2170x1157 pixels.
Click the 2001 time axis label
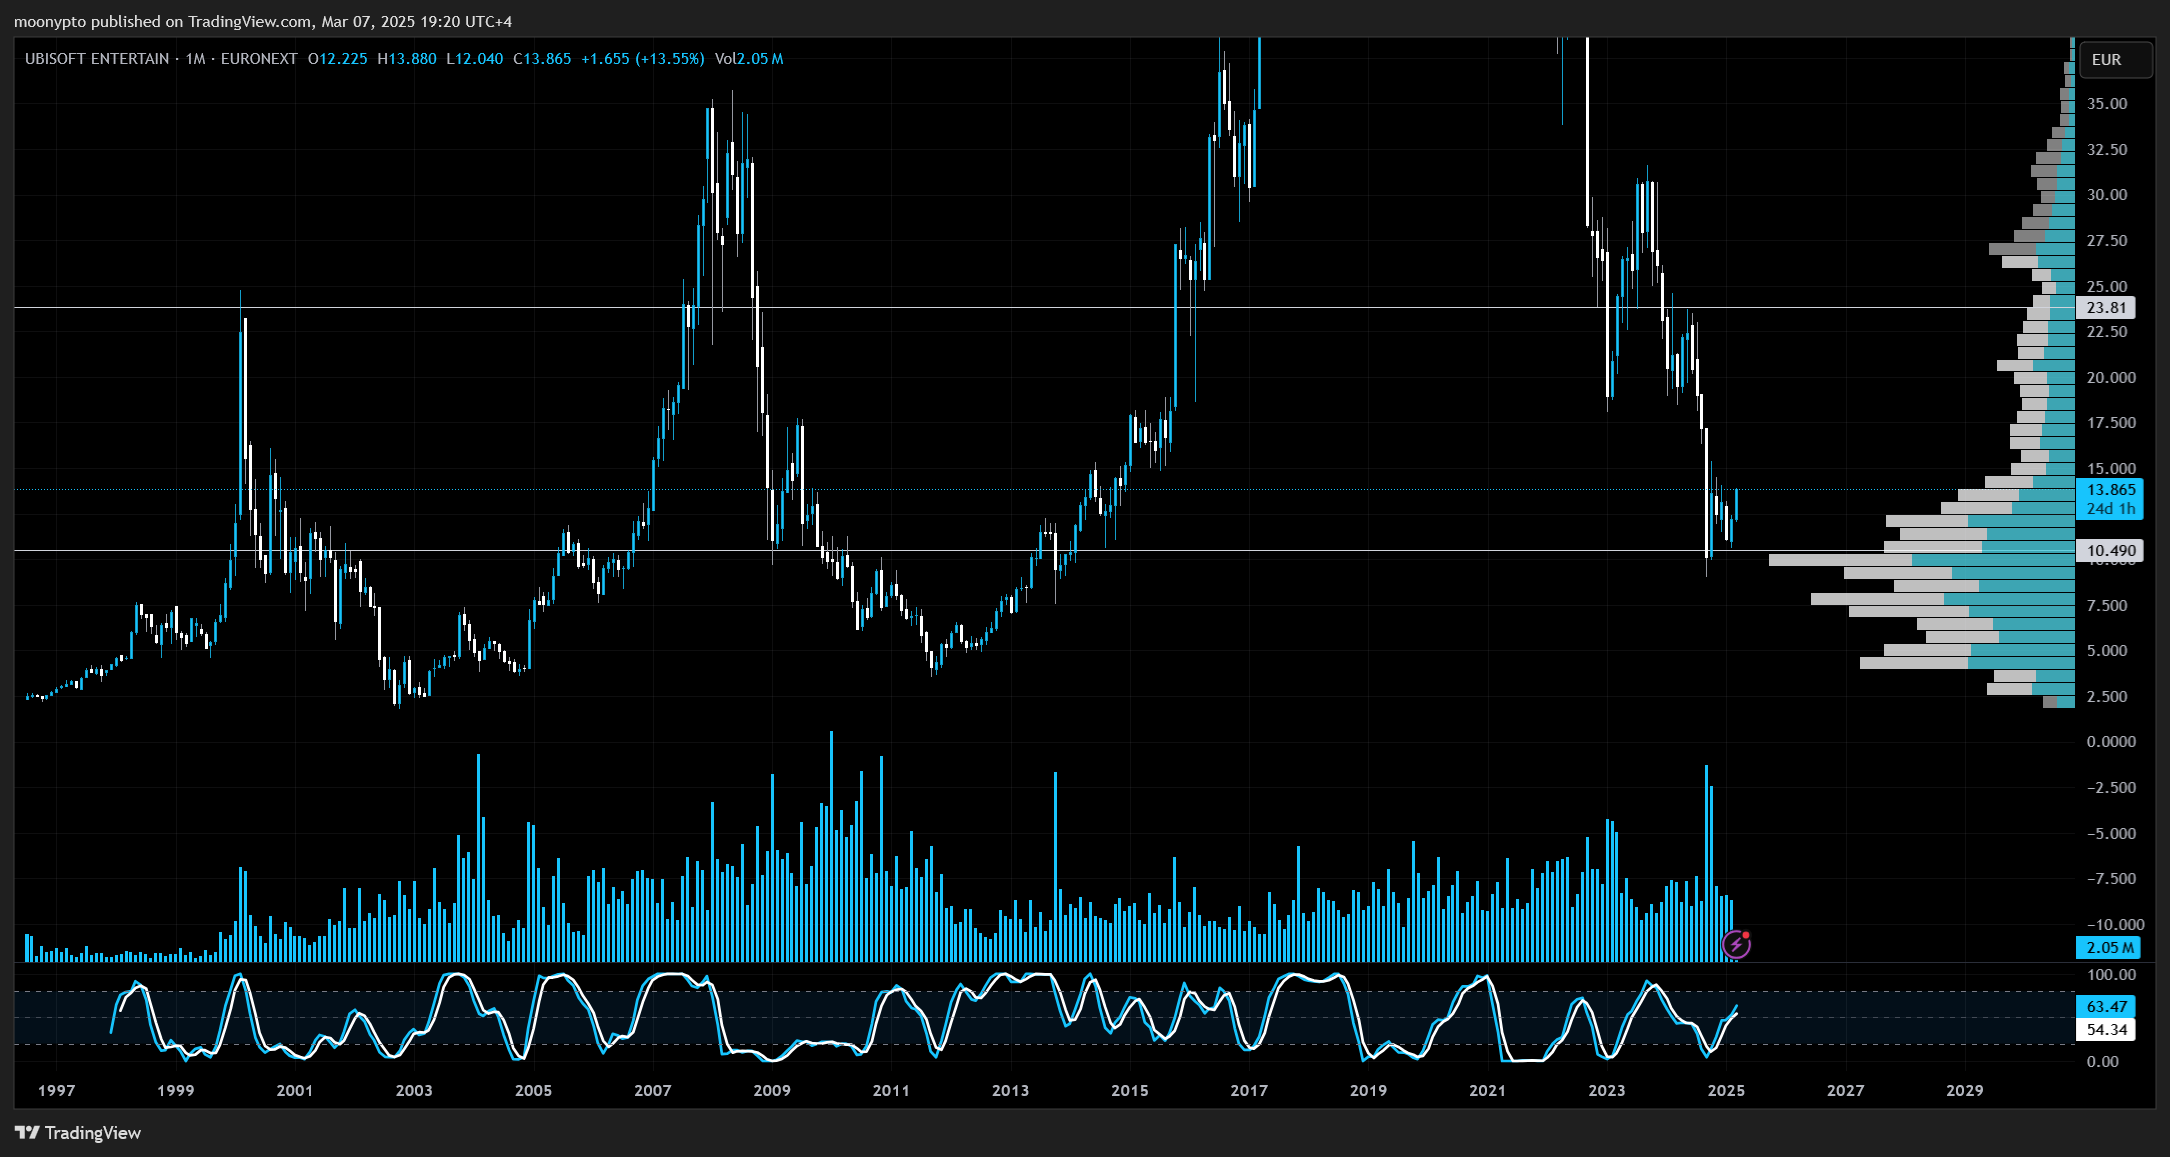[295, 1091]
